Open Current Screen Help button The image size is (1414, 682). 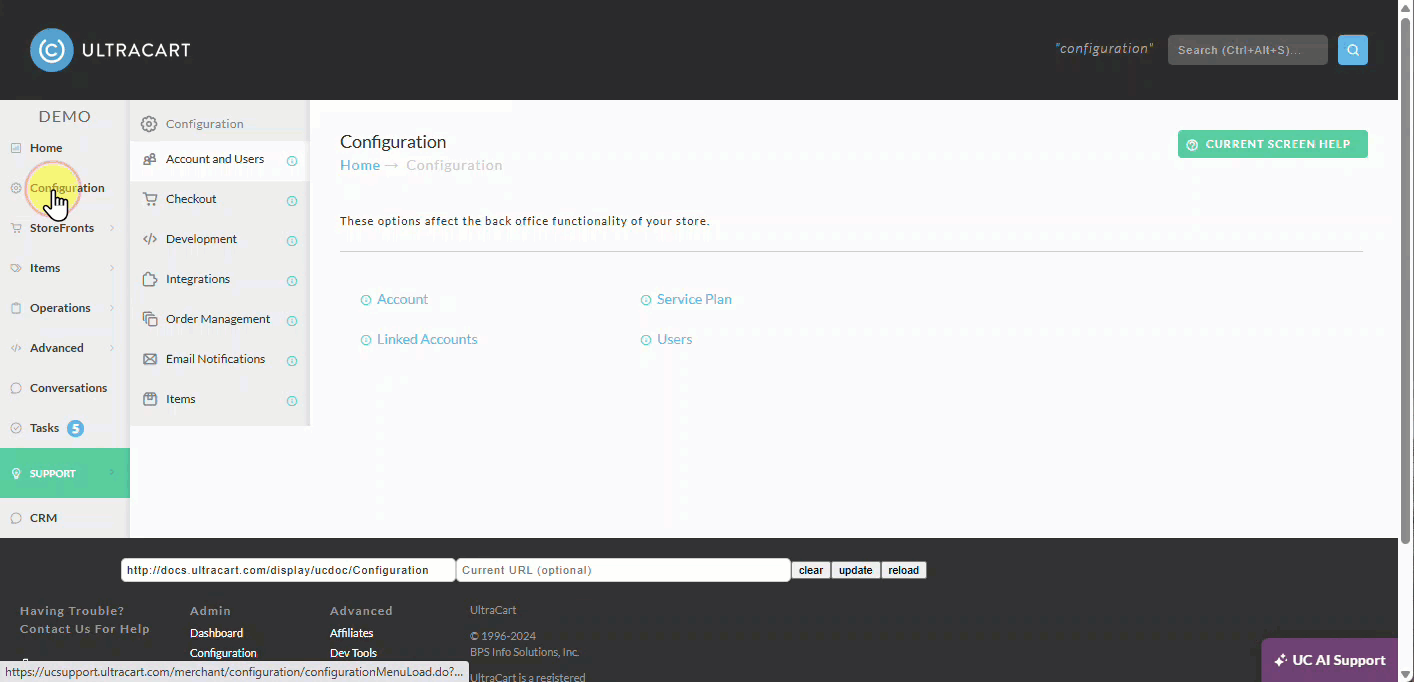coord(1272,144)
